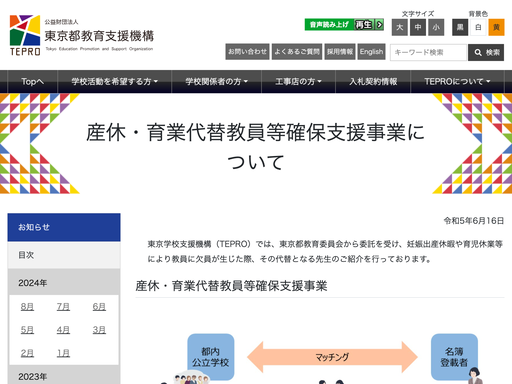Click the 産休・育業代替教員等確保支援事業 section heading
The height and width of the screenshot is (384, 512).
click(x=231, y=286)
